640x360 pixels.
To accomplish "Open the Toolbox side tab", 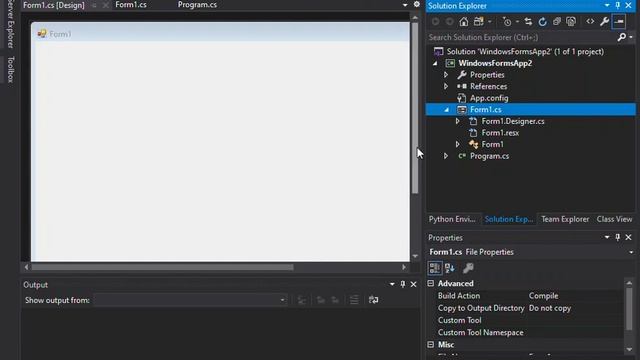I will [x=11, y=70].
